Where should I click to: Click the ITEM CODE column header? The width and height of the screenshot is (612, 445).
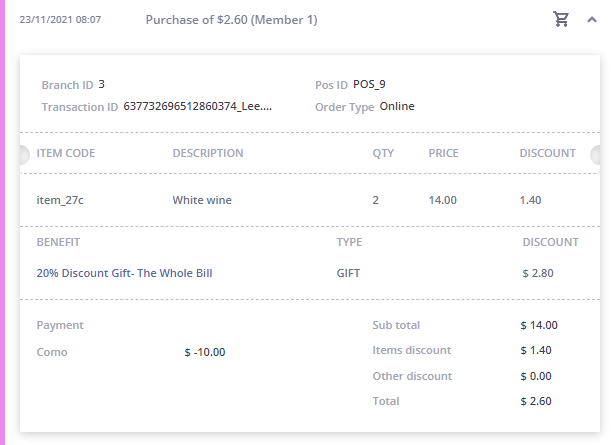[x=66, y=153]
